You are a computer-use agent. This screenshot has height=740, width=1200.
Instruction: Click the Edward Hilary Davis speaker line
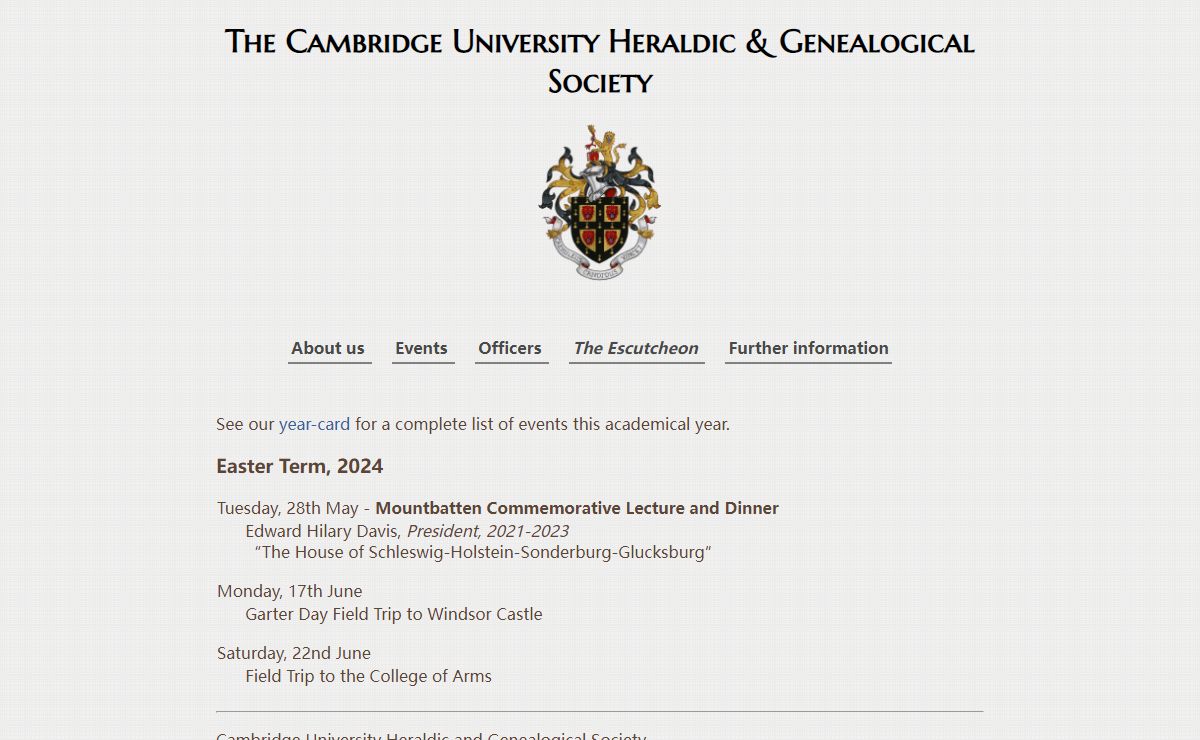(x=407, y=531)
